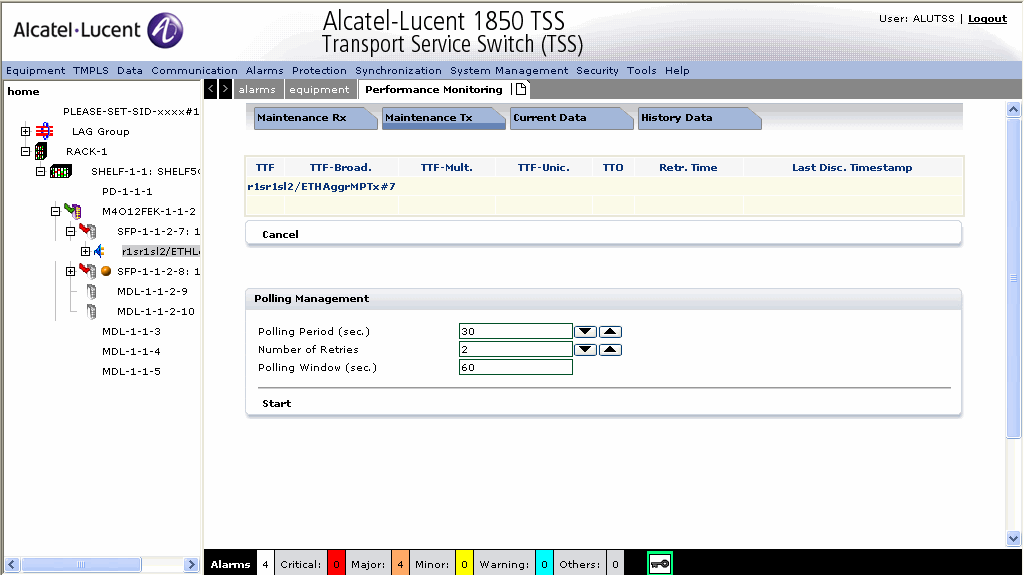Click the Alarms status bar button

pyautogui.click(x=231, y=564)
